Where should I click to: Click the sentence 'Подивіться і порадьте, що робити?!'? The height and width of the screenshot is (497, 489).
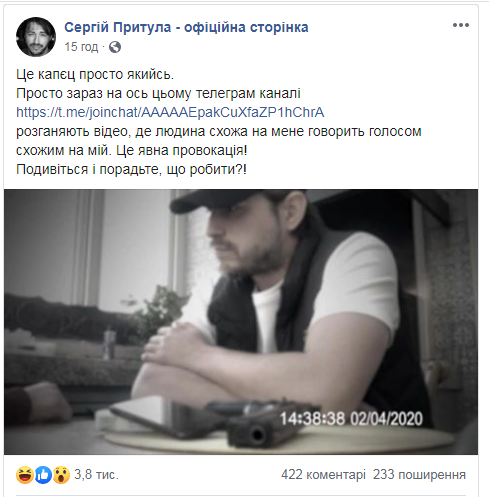tap(131, 170)
